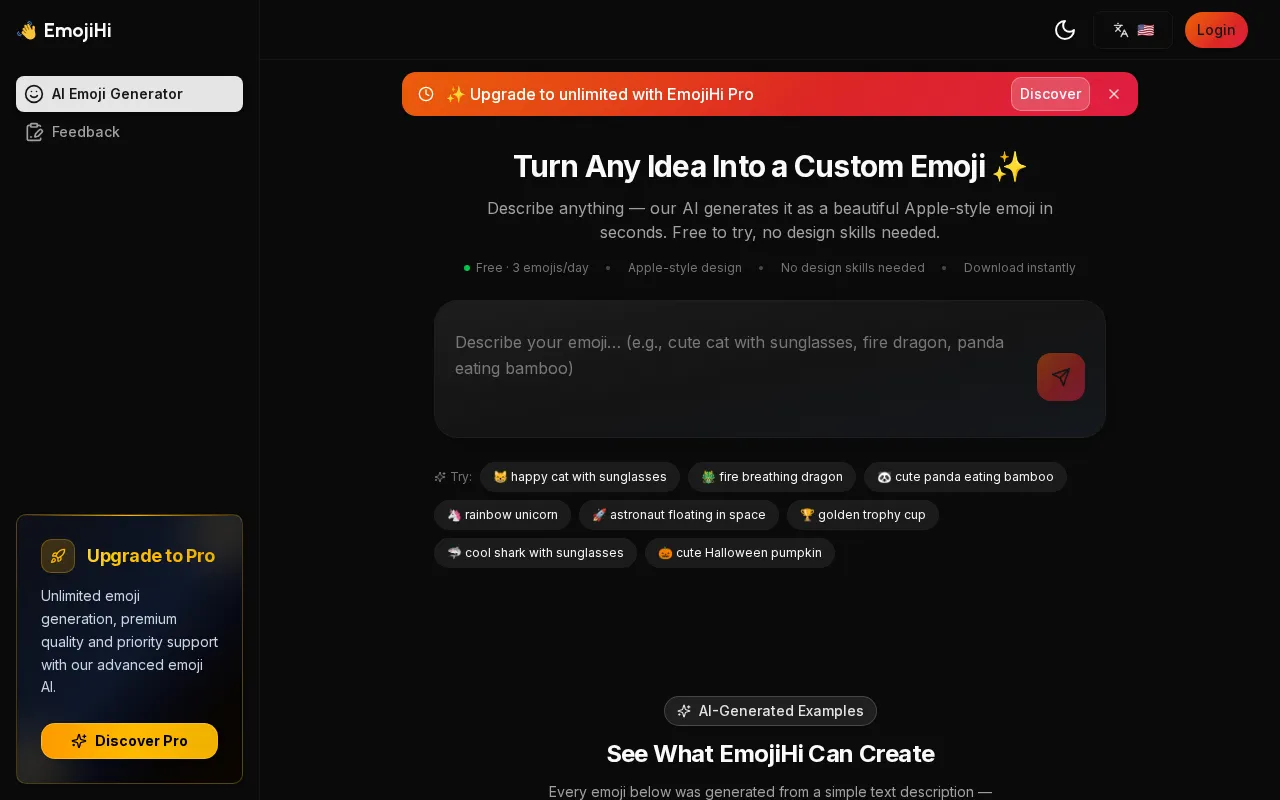The width and height of the screenshot is (1280, 800).
Task: Click the AI-Generated Examples badge
Action: 770,711
